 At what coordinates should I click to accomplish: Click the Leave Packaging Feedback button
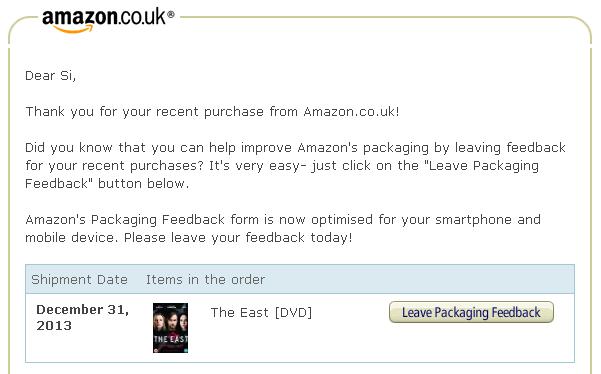[471, 312]
